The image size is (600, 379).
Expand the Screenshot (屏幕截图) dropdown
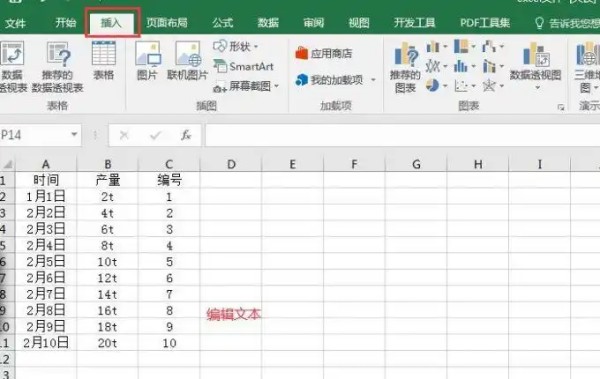[x=276, y=87]
